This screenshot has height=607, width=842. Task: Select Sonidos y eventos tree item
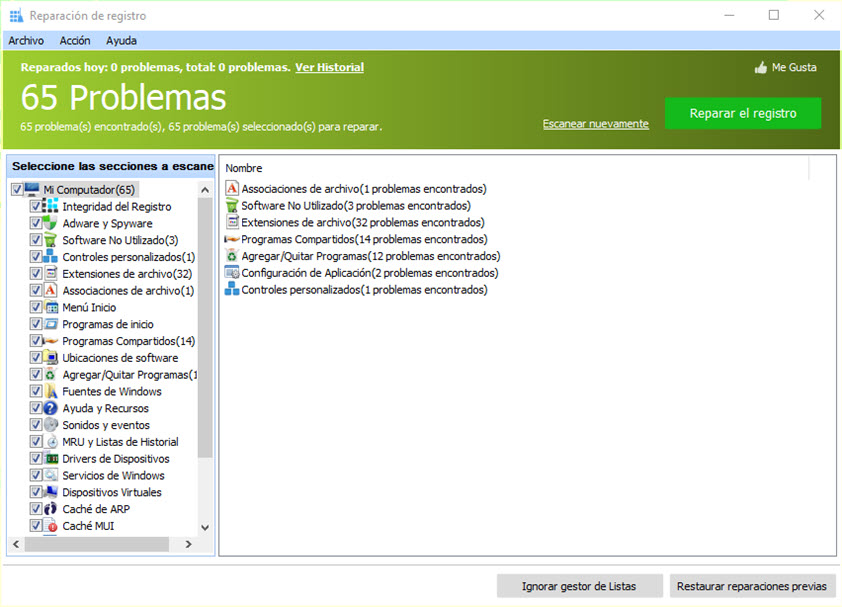pyautogui.click(x=106, y=424)
